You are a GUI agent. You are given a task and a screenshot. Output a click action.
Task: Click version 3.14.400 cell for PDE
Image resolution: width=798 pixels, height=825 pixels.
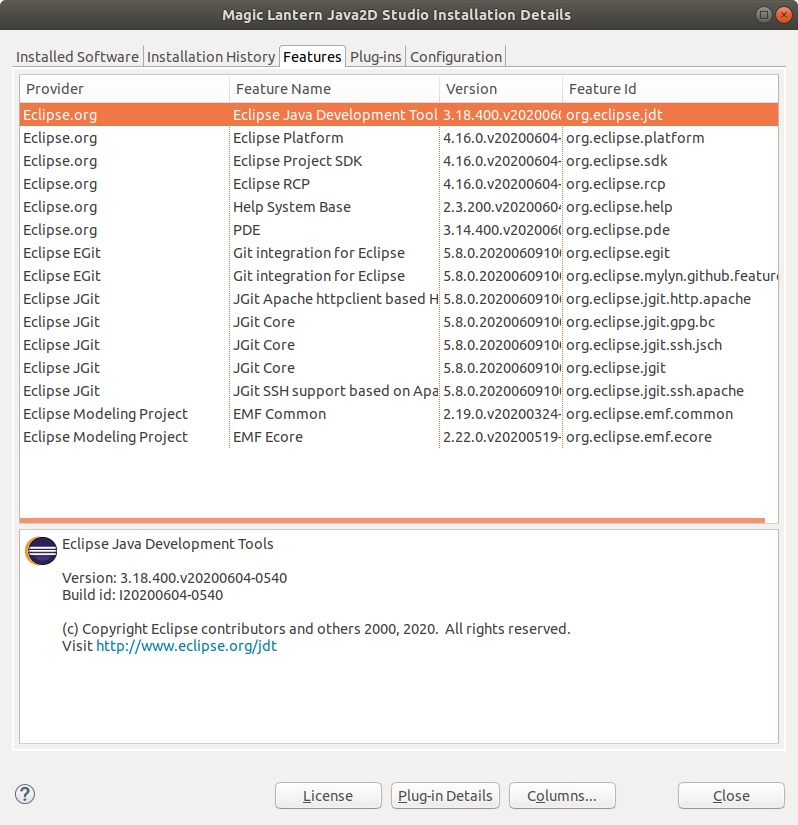(502, 230)
